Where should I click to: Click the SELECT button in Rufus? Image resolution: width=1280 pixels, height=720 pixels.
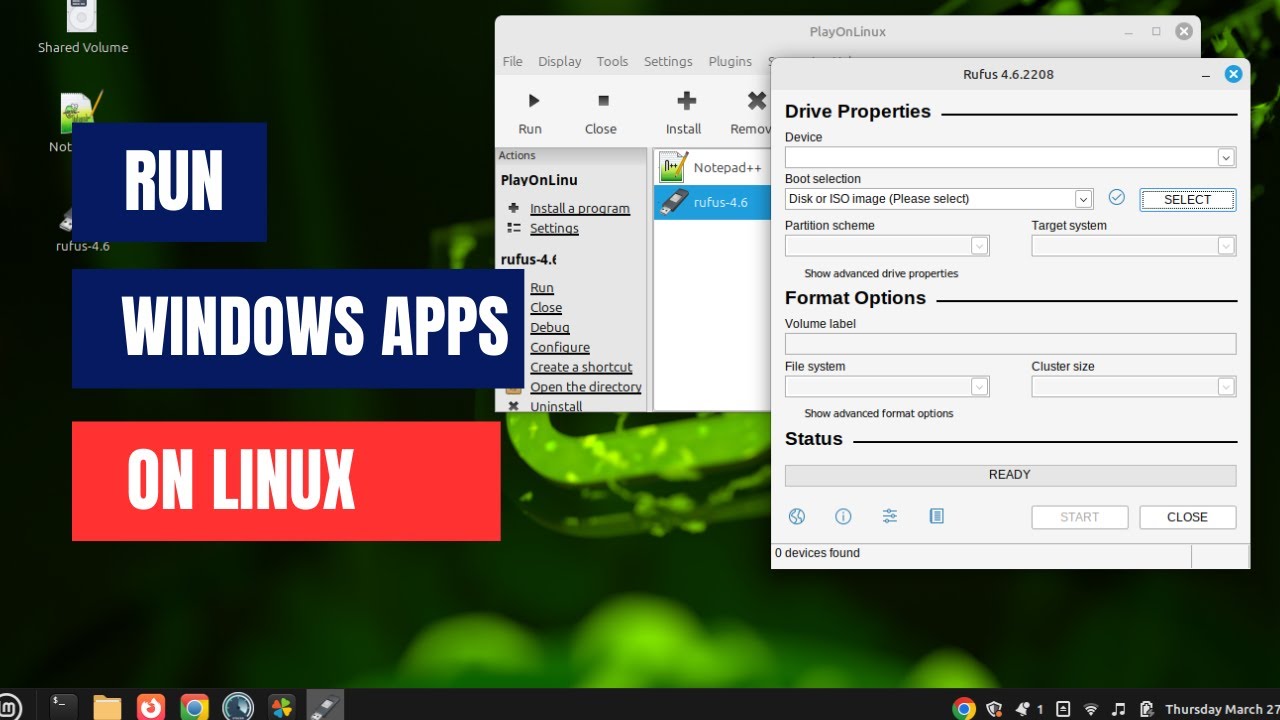click(x=1188, y=199)
